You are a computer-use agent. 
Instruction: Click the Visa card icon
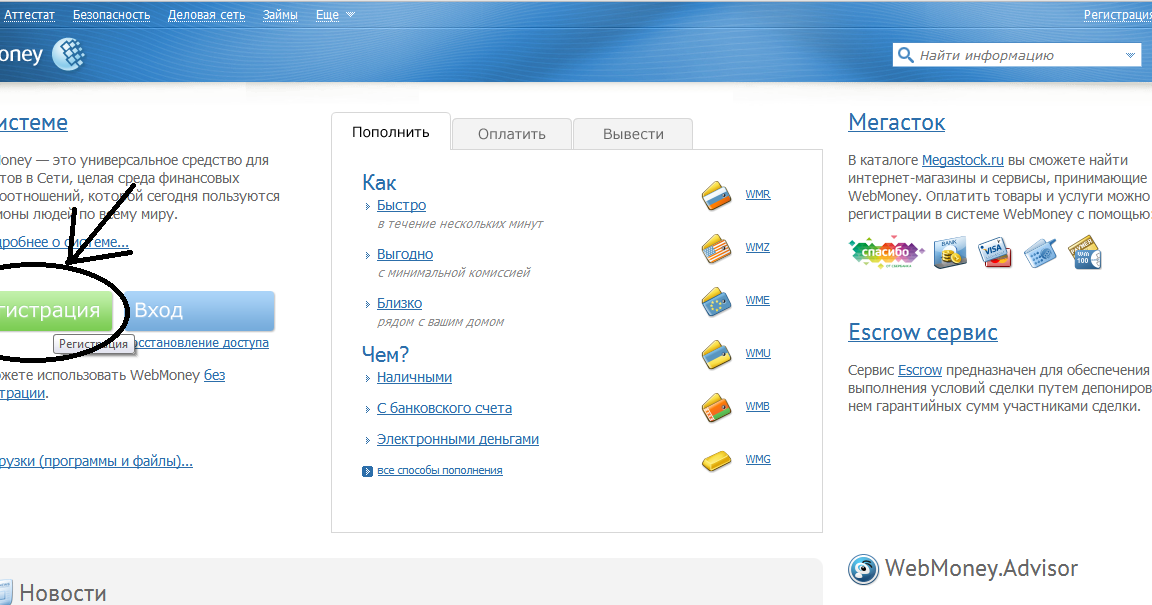994,252
